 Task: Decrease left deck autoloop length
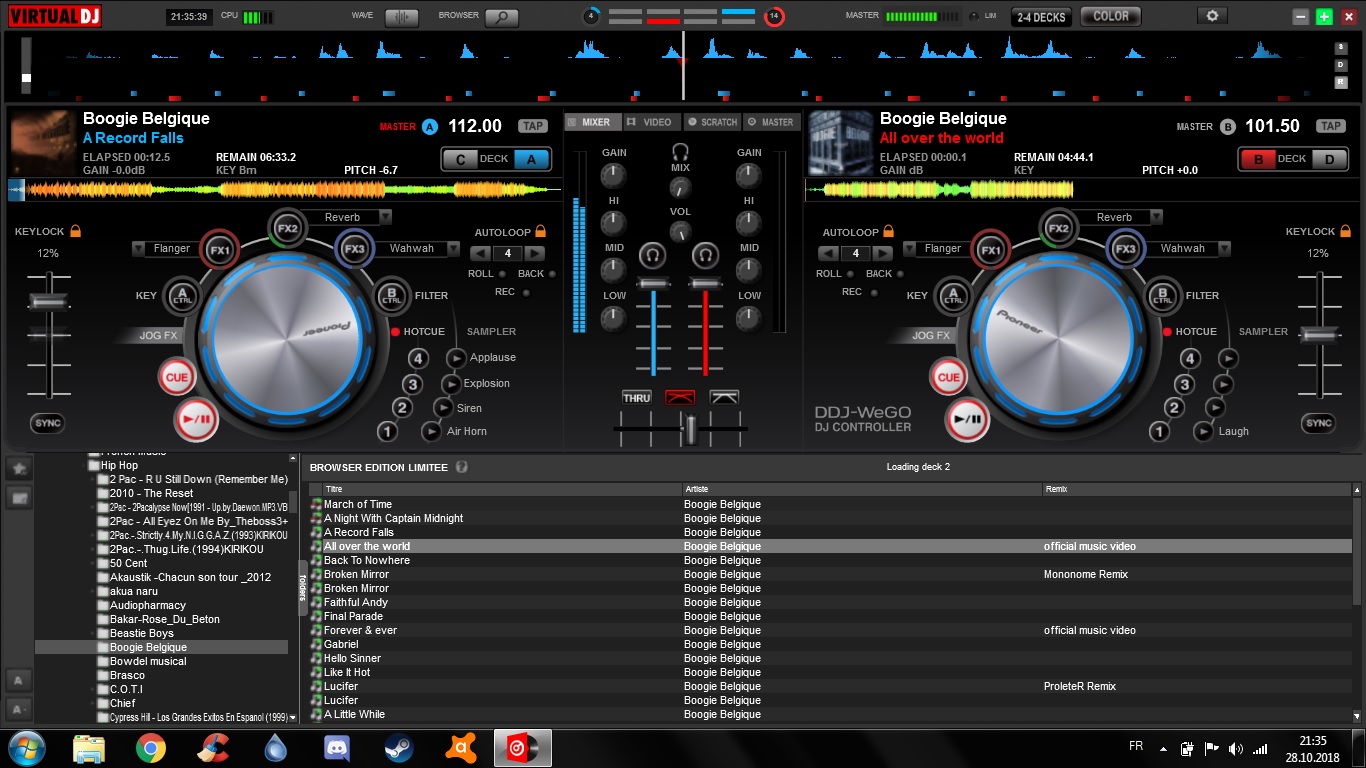pyautogui.click(x=481, y=253)
